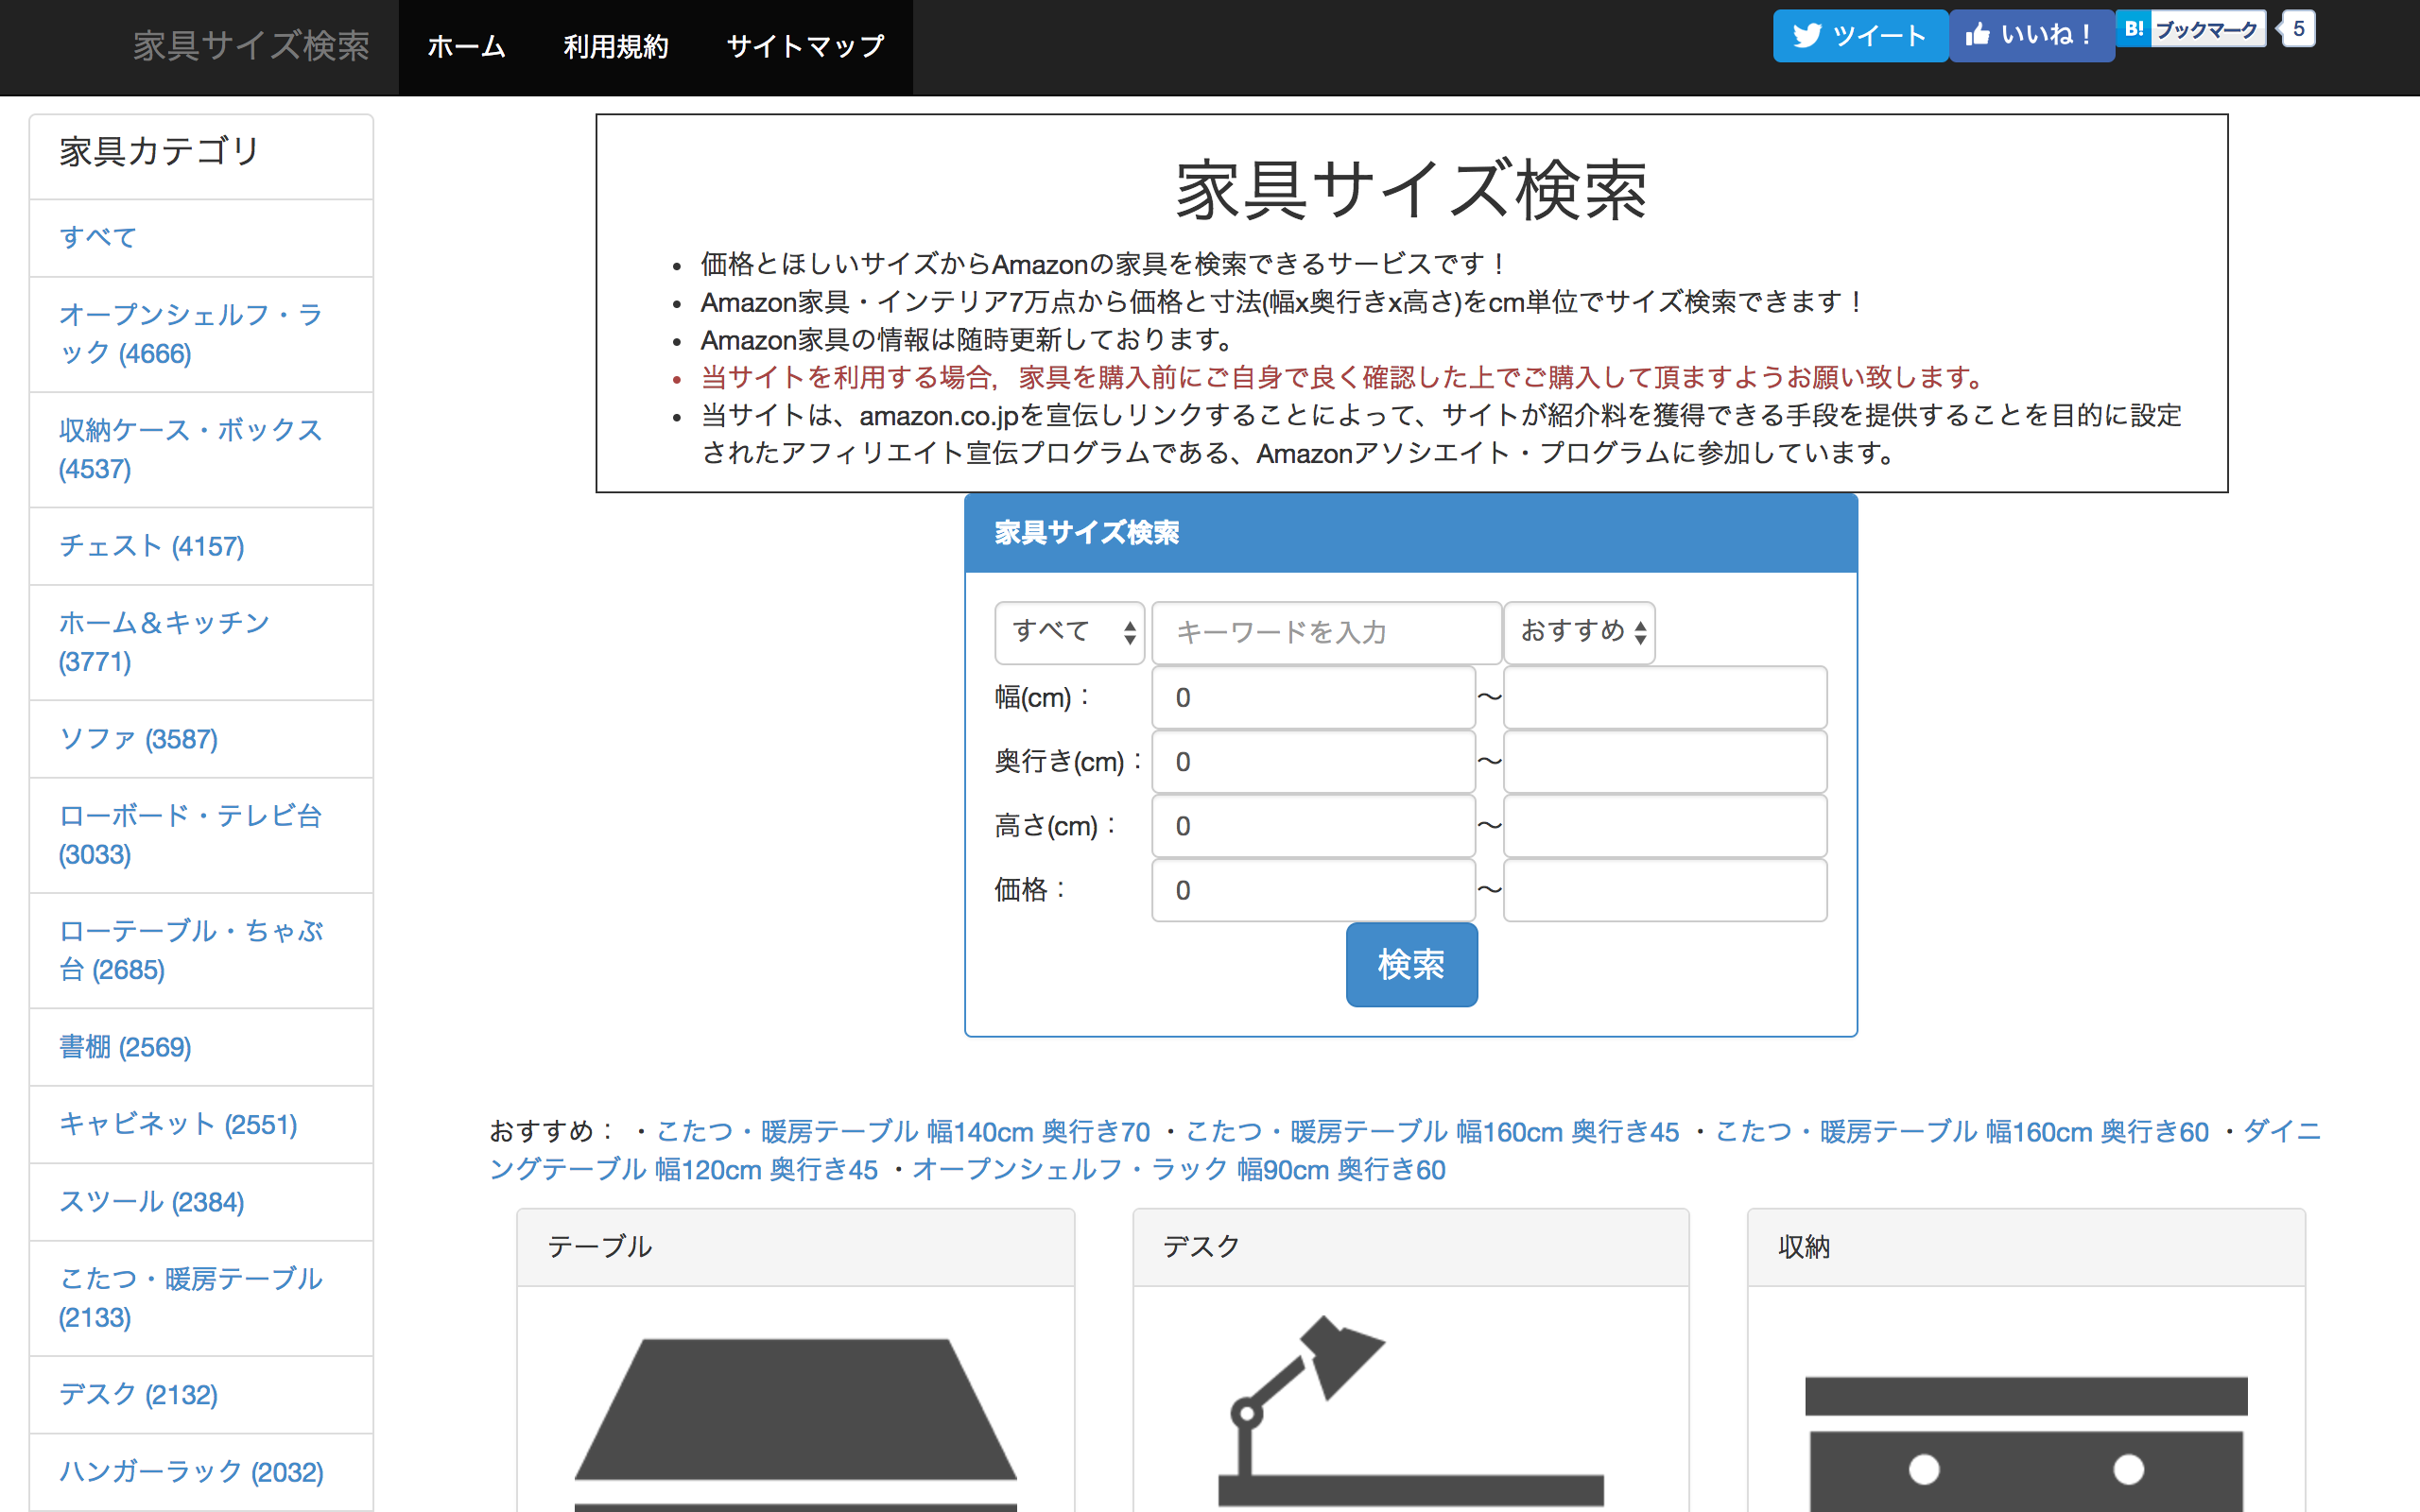Click the キーワードを入力 keyword field
Screen dimensions: 2420x1512
pyautogui.click(x=1326, y=631)
